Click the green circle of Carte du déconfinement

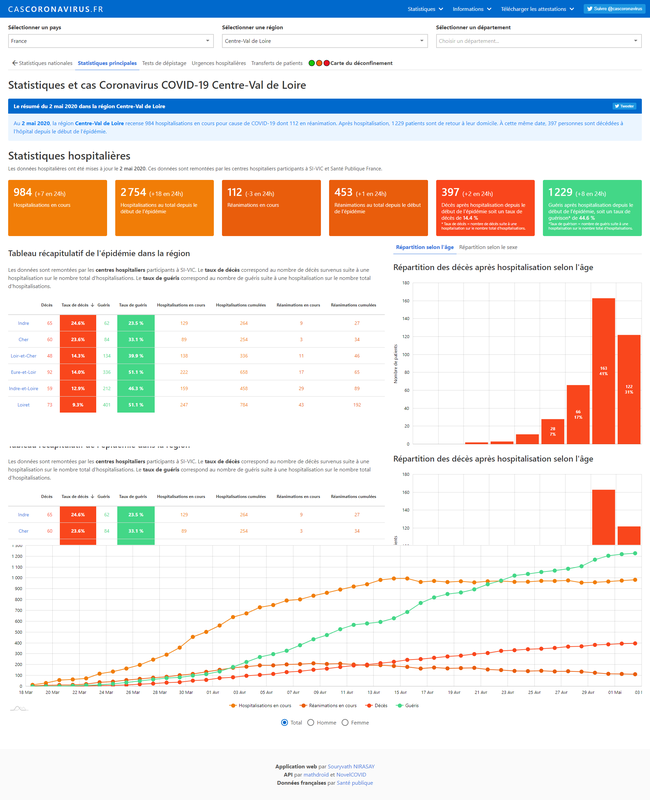pos(312,63)
